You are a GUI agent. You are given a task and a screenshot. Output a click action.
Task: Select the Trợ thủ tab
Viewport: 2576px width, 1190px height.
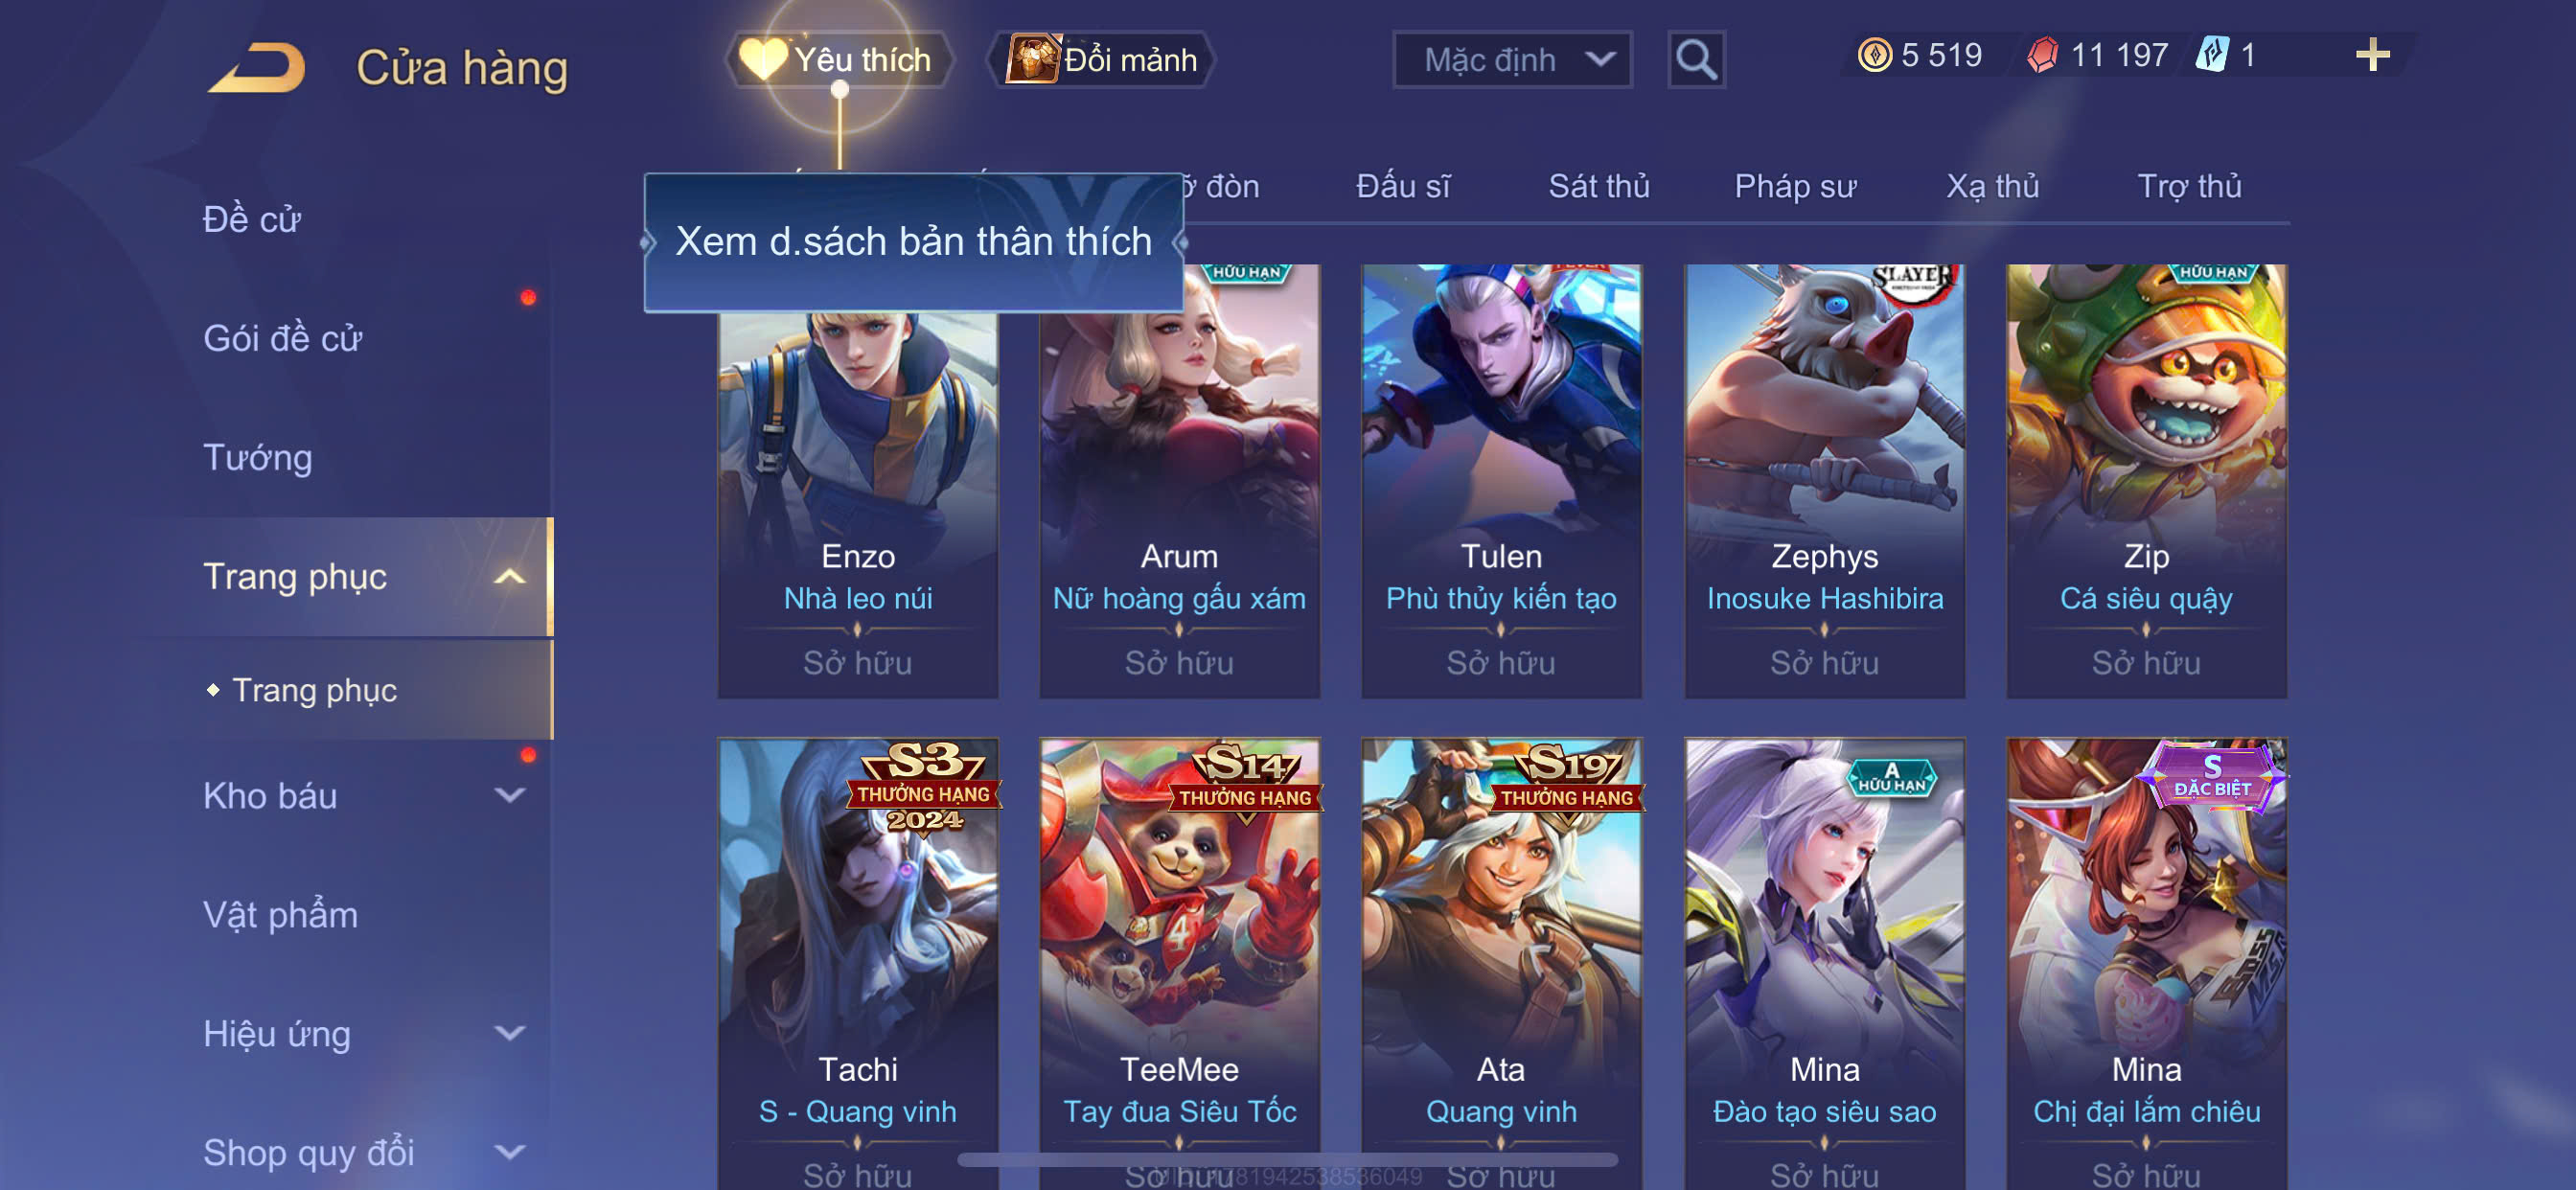[2188, 186]
